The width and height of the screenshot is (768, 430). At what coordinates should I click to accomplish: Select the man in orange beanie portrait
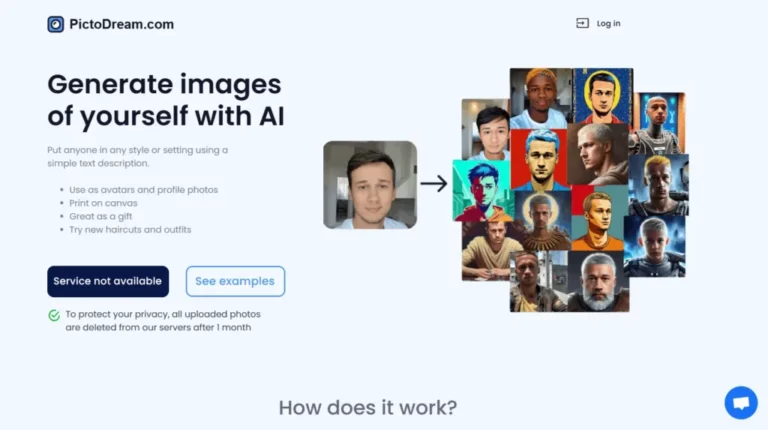pyautogui.click(x=541, y=98)
